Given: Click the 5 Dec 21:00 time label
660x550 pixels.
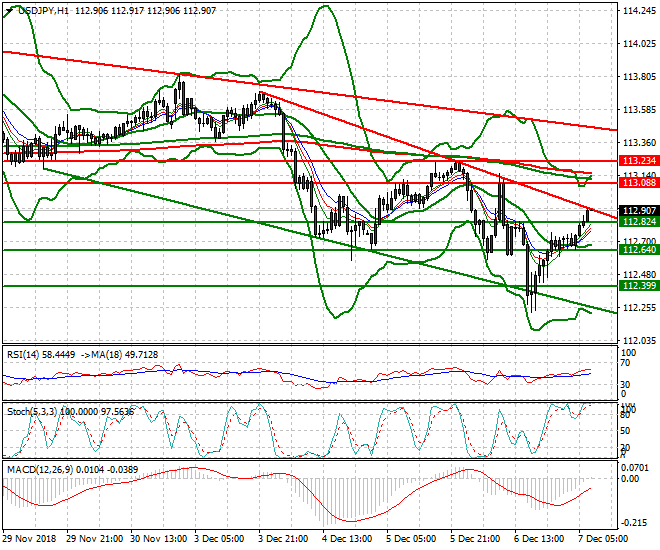Looking at the screenshot, I should click(475, 539).
